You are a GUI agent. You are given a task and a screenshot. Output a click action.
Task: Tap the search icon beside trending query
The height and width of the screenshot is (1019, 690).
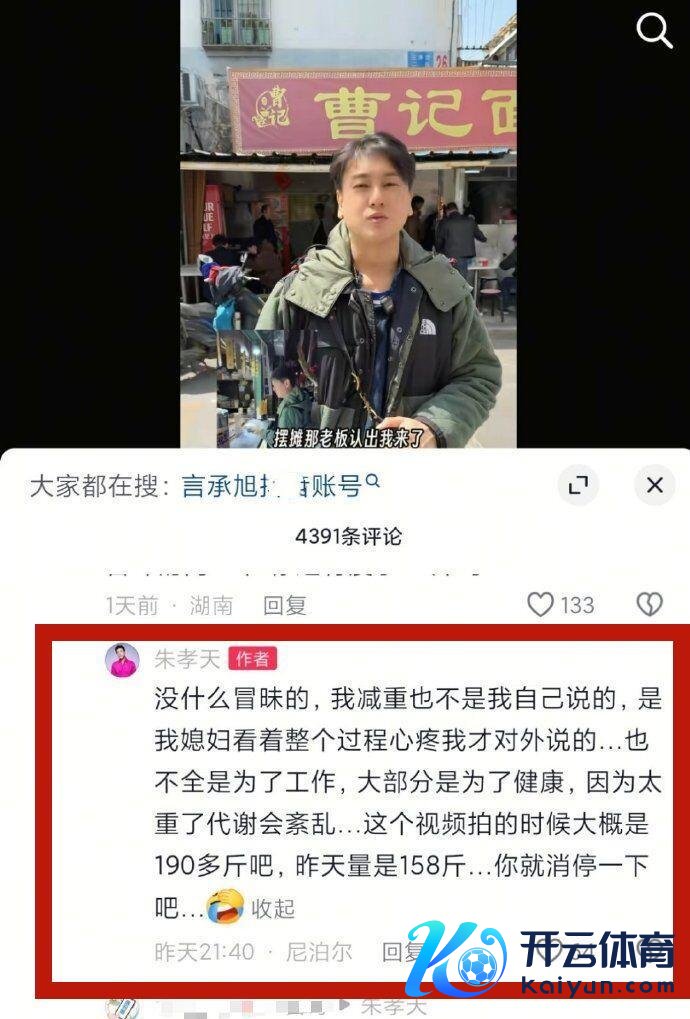click(372, 481)
